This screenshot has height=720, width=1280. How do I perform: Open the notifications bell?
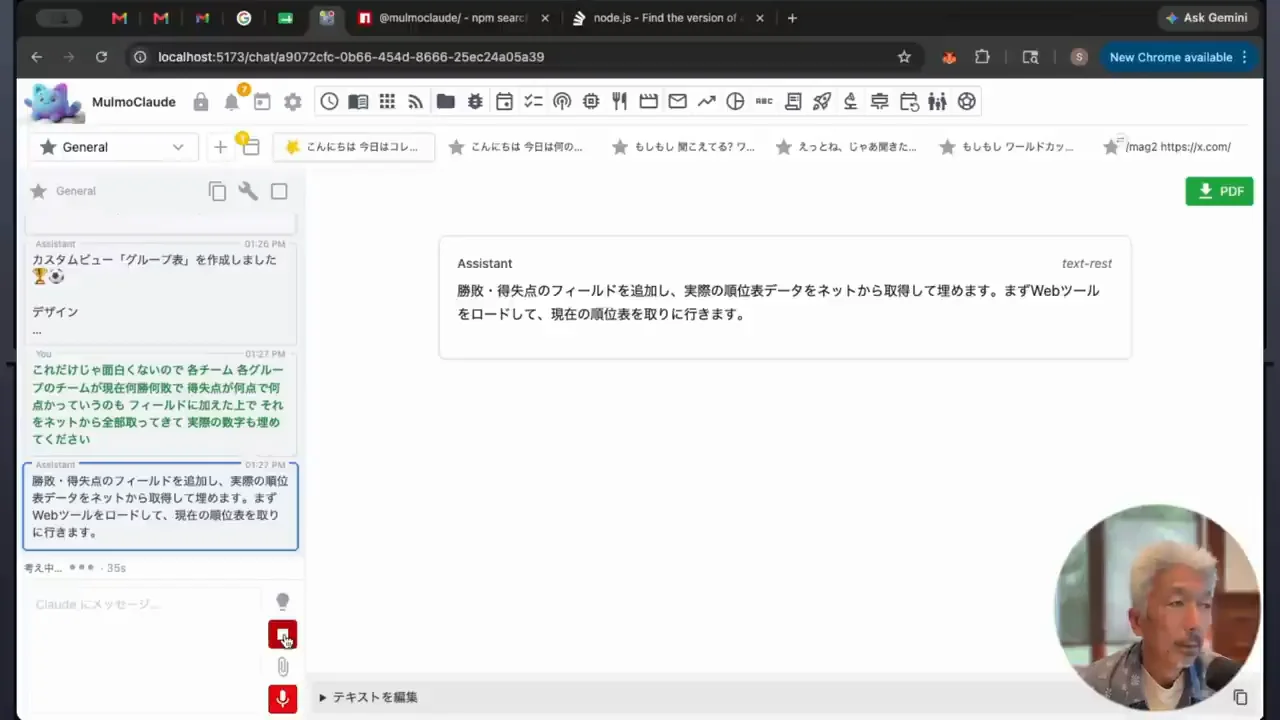232,102
